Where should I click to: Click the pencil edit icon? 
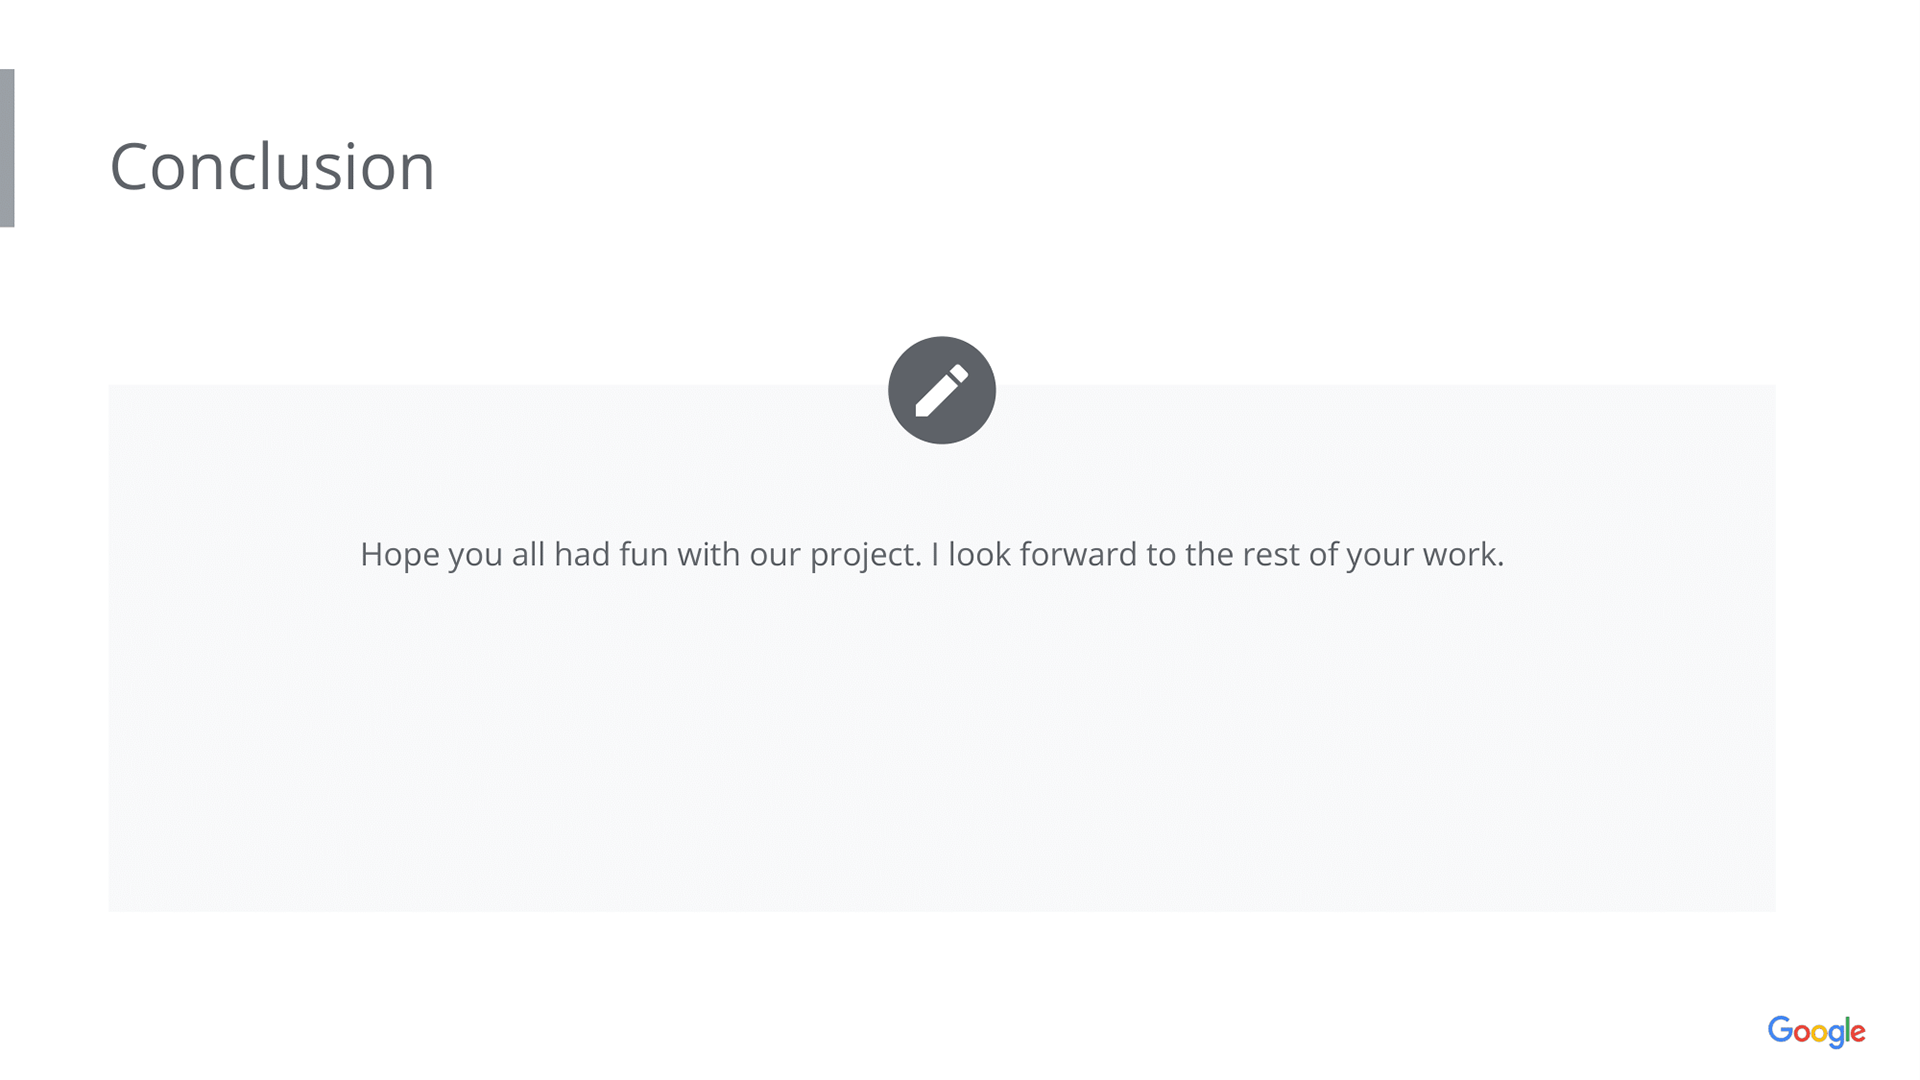tap(941, 390)
